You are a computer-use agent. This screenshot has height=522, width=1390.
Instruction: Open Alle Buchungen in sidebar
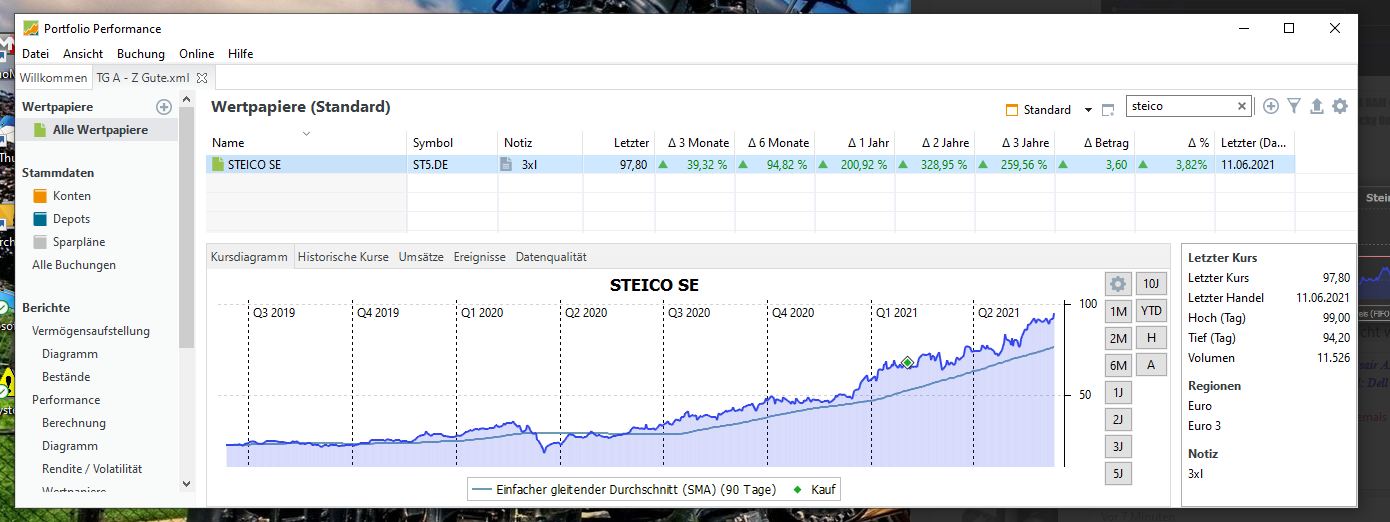tap(74, 265)
